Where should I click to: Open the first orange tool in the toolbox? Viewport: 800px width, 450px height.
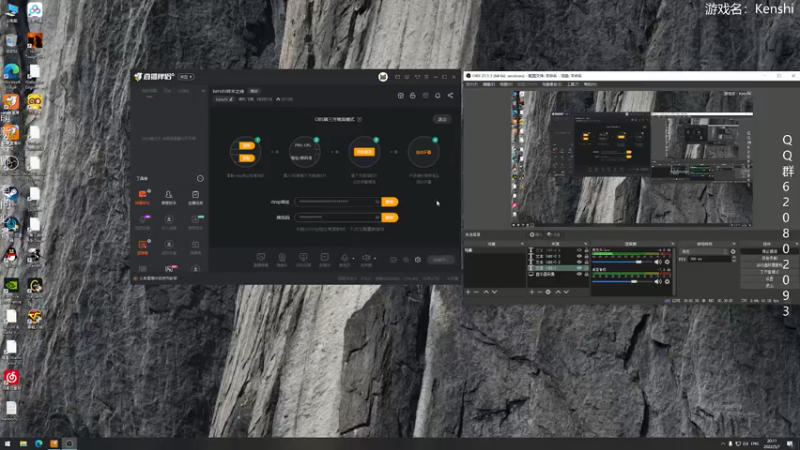pyautogui.click(x=142, y=194)
